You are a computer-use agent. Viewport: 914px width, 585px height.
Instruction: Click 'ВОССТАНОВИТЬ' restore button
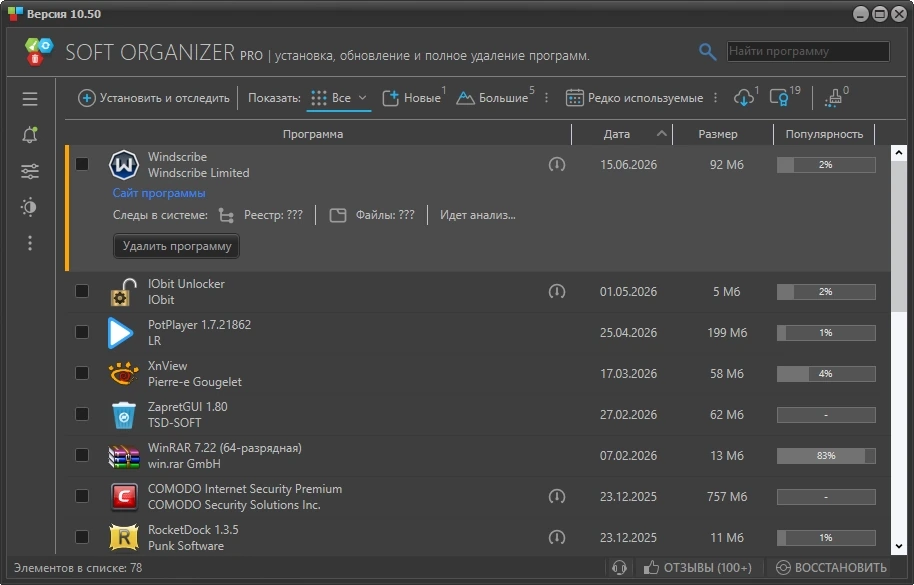tap(832, 568)
